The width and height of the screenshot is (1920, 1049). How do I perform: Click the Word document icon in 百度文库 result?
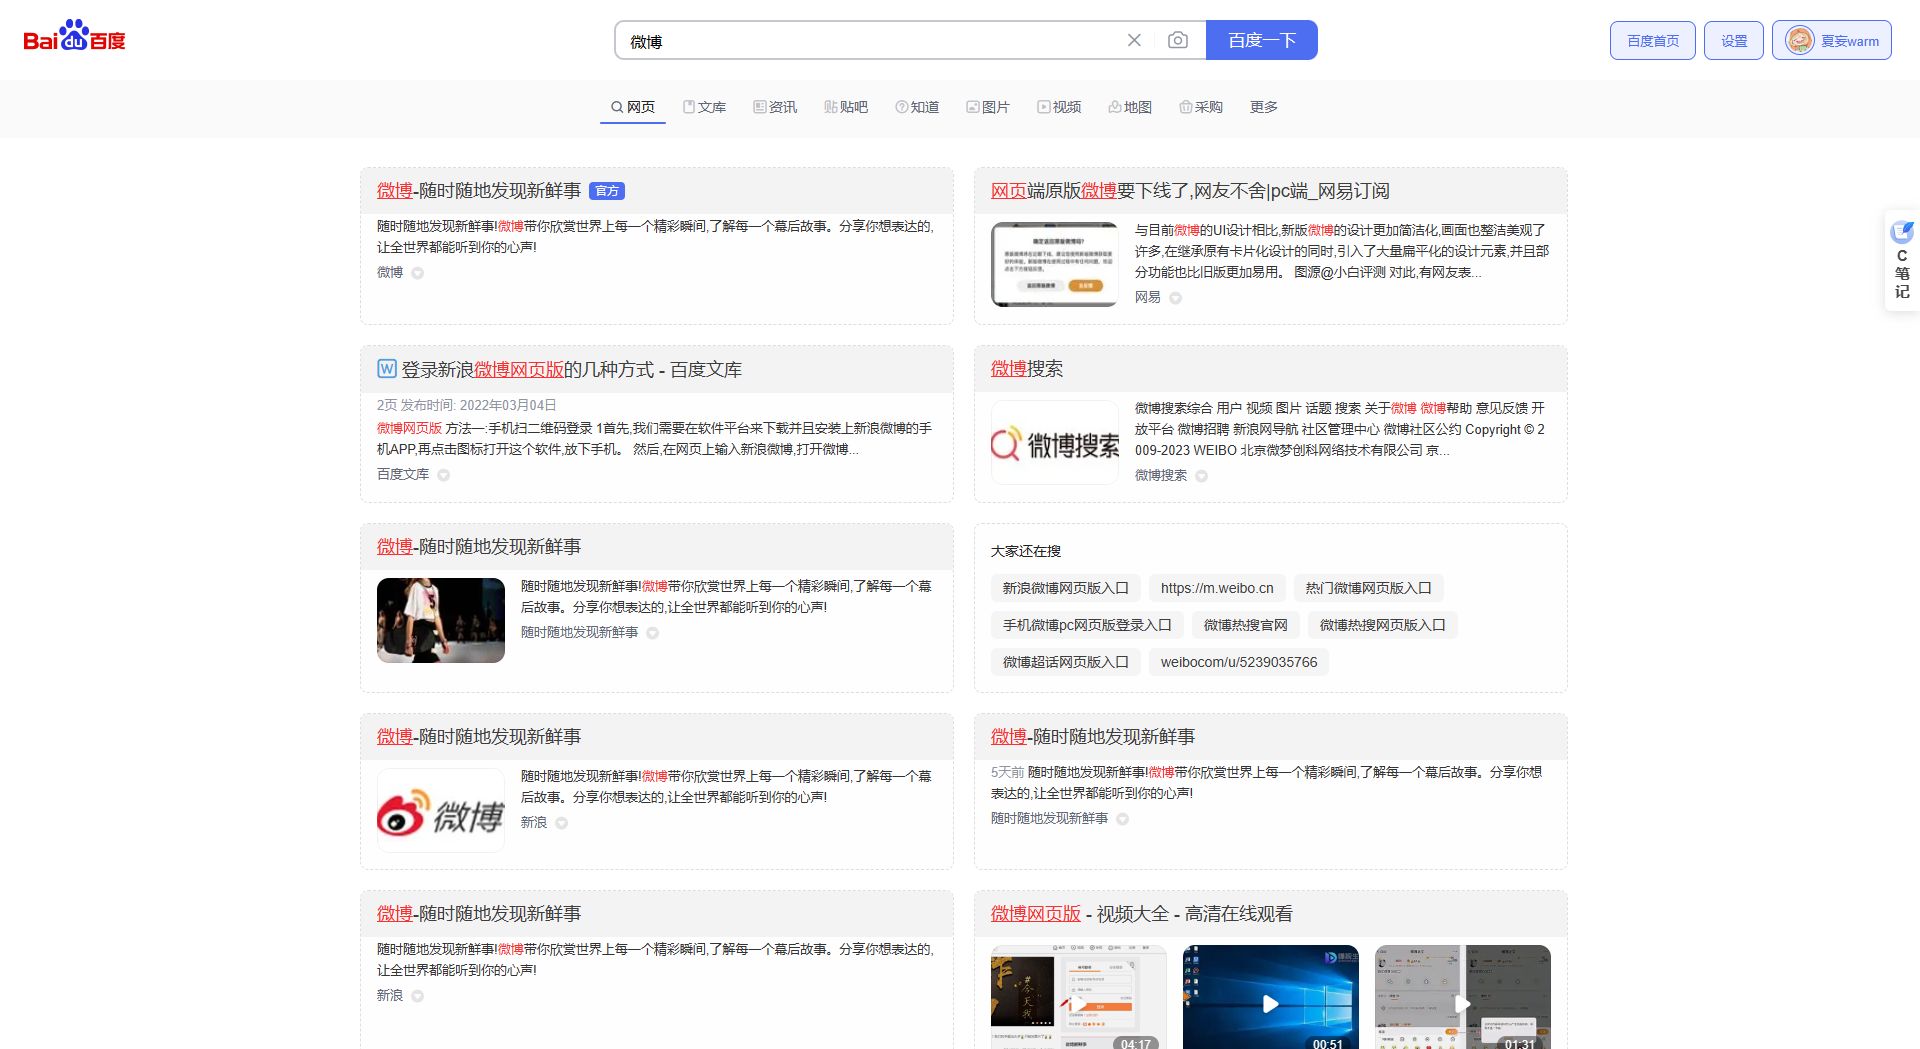click(x=387, y=369)
